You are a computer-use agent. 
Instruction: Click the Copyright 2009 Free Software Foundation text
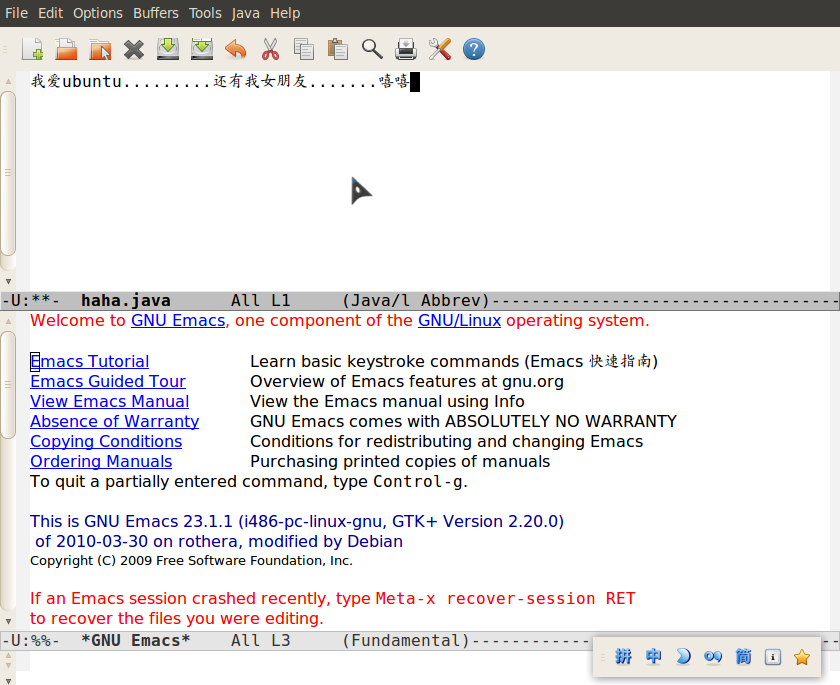point(191,561)
